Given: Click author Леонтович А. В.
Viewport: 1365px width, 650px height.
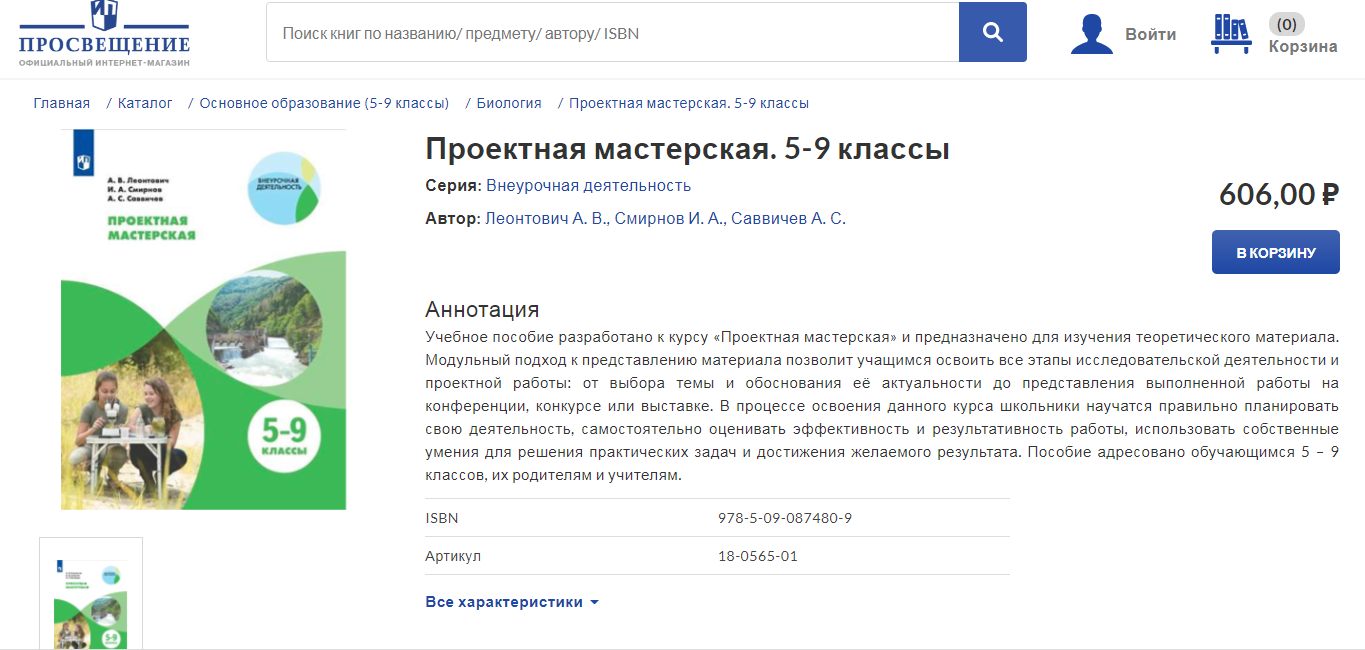Looking at the screenshot, I should 546,218.
